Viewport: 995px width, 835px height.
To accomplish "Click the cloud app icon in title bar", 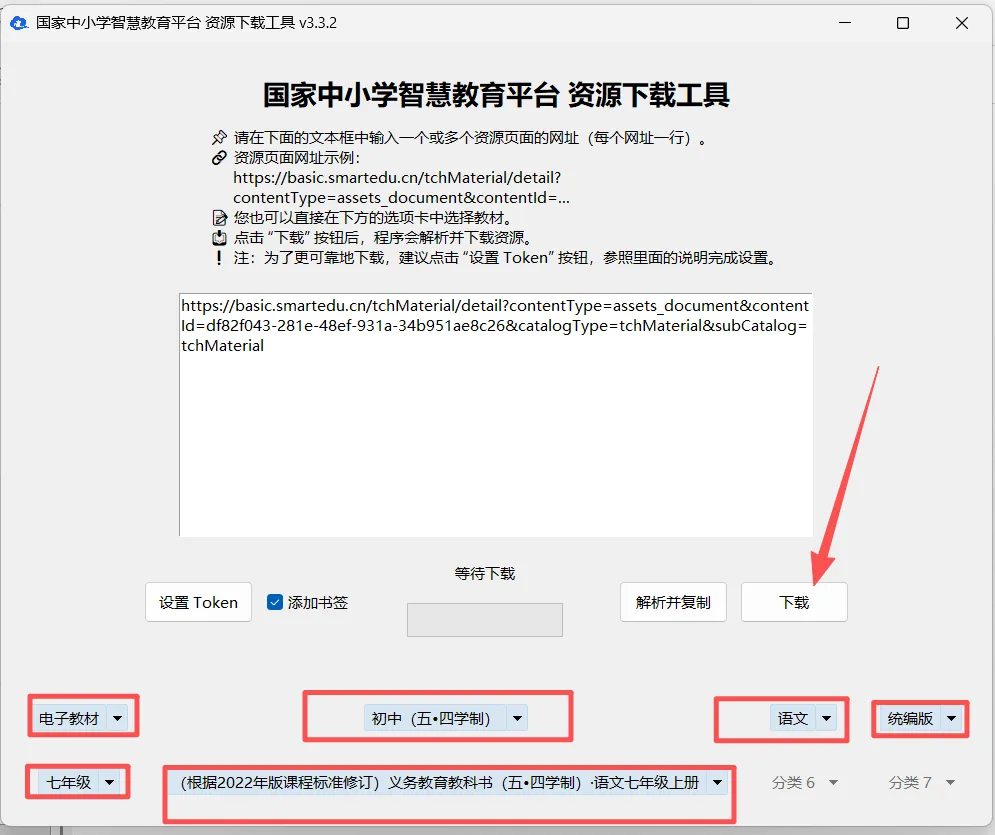I will click(19, 23).
